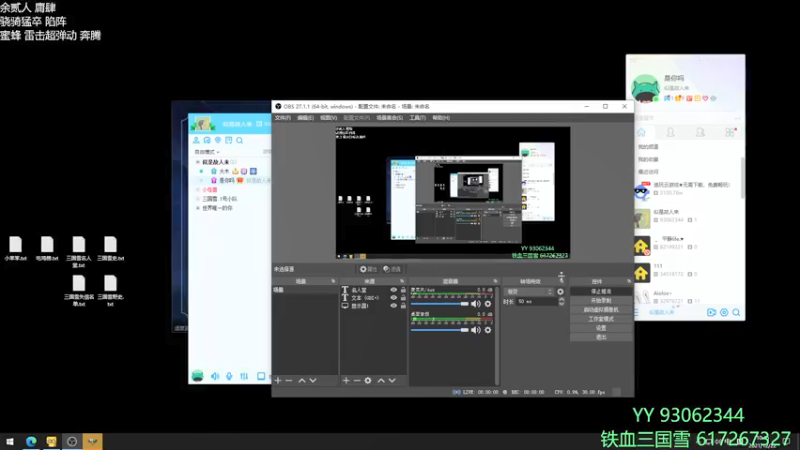Screen dimensions: 800x450
Task: Remove the selected source with the minus icon
Action: tap(357, 381)
